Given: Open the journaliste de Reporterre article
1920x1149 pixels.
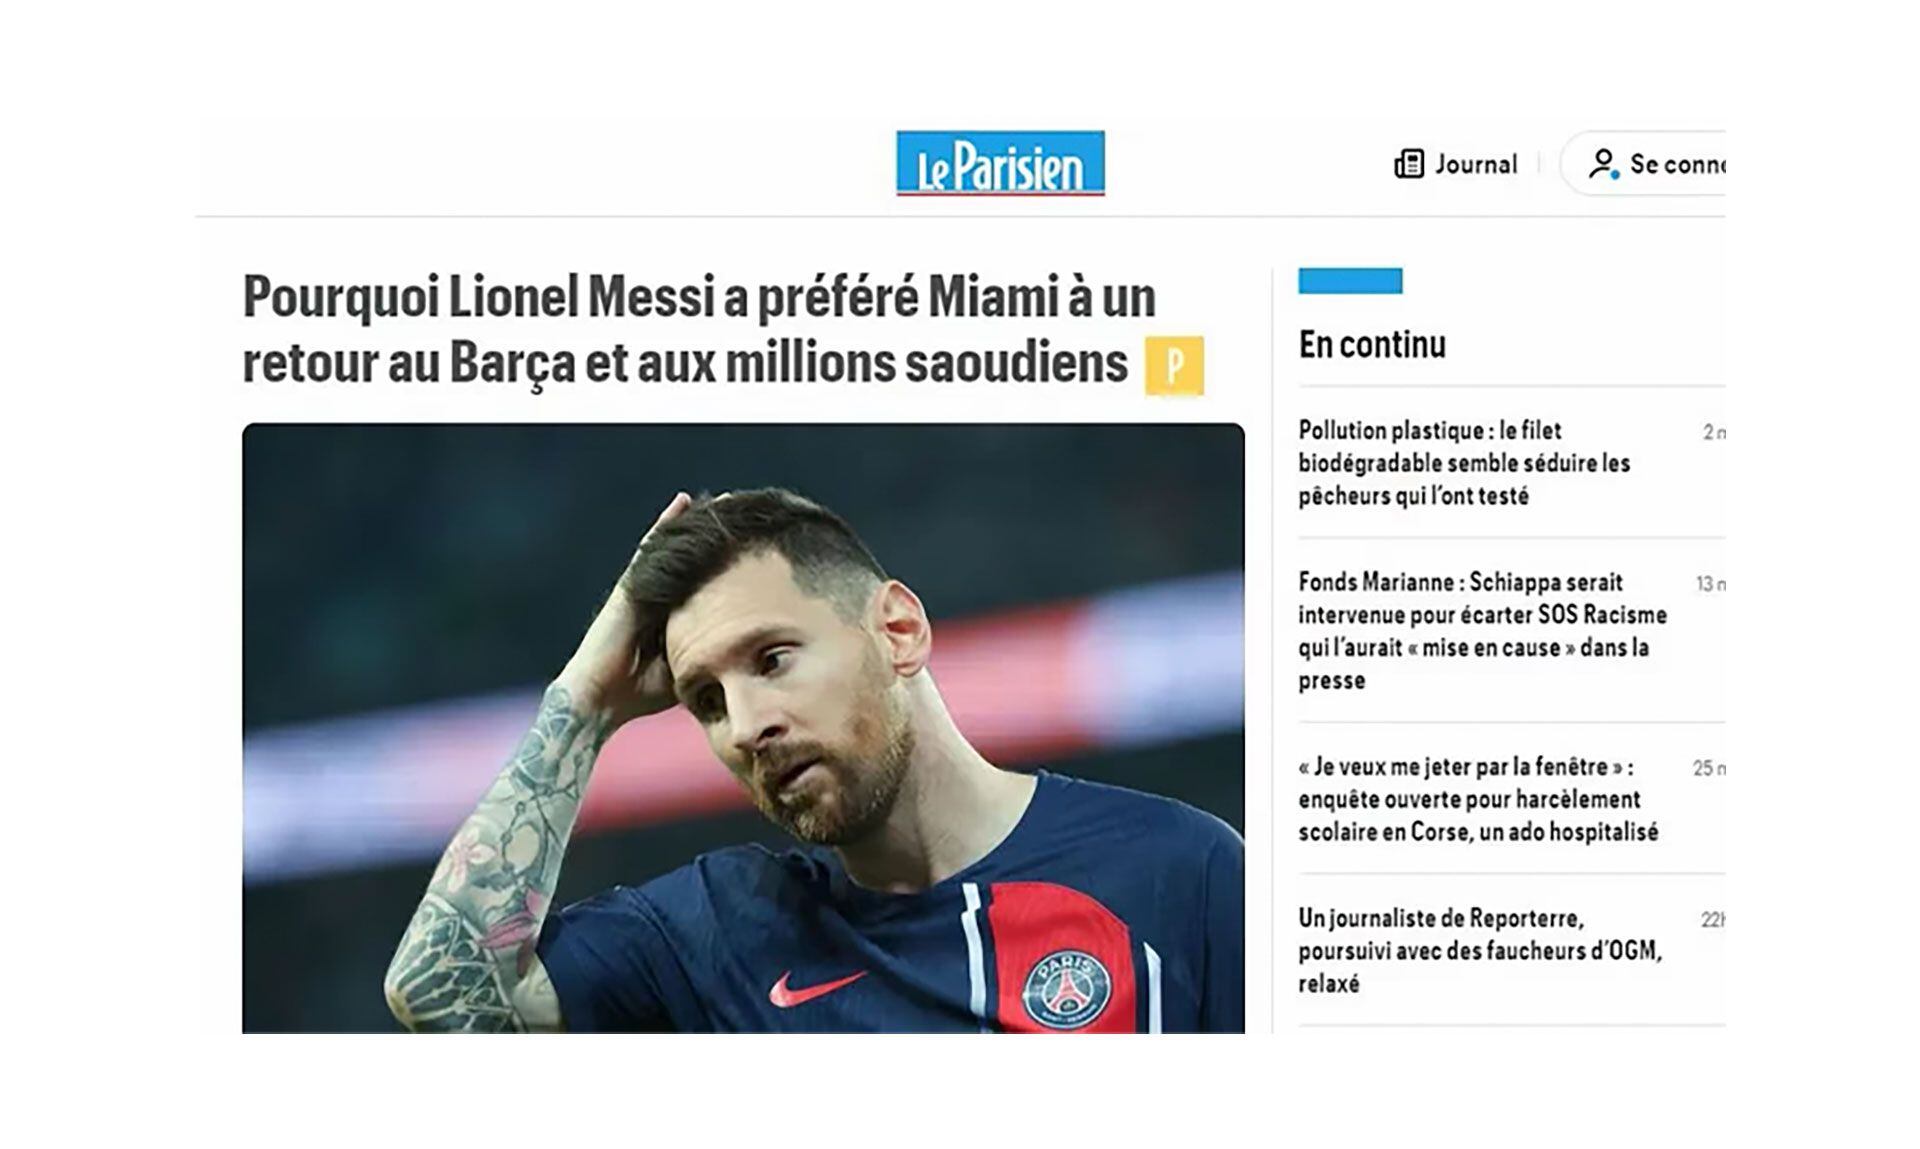Looking at the screenshot, I should [1480, 950].
